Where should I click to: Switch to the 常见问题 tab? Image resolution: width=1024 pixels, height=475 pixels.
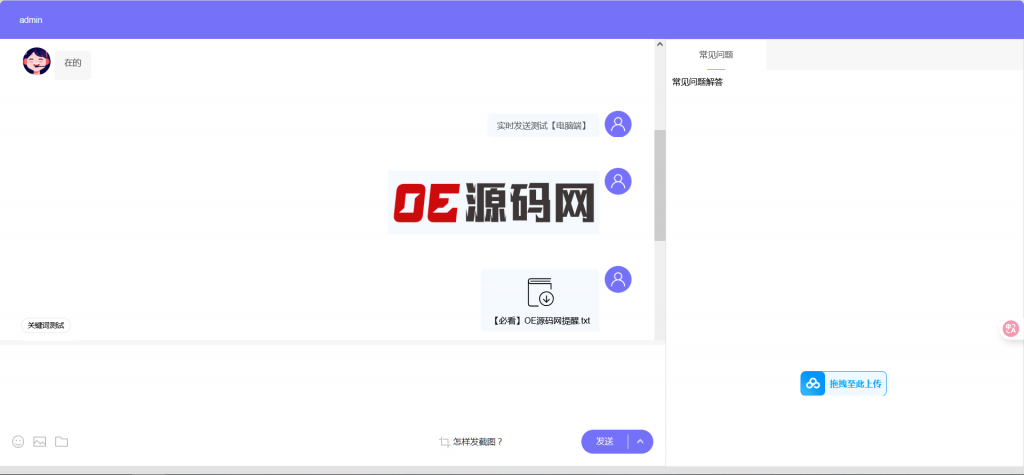click(716, 54)
